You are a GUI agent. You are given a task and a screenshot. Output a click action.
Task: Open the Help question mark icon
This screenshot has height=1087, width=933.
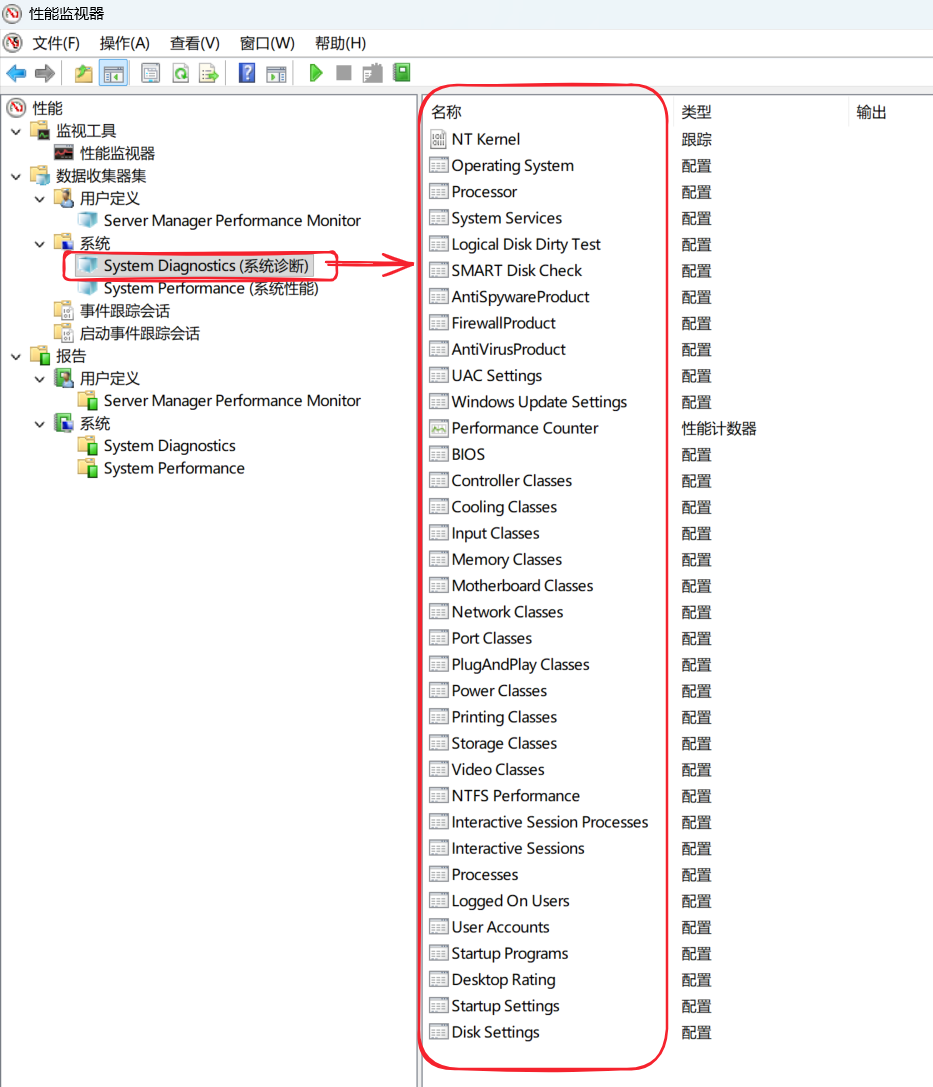click(x=247, y=73)
